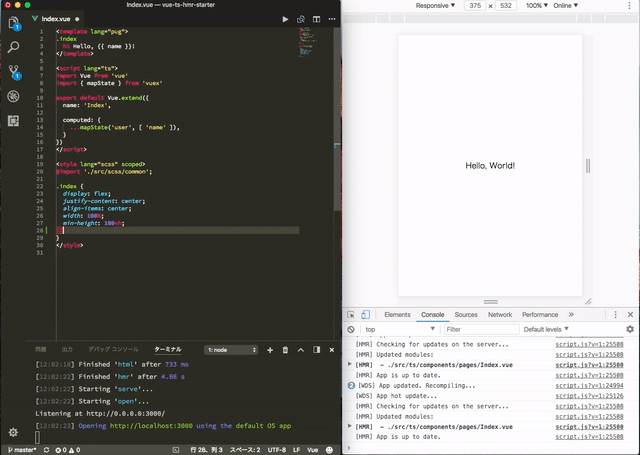Open the Online throttling dropdown
The image size is (640, 455).
[x=565, y=6]
